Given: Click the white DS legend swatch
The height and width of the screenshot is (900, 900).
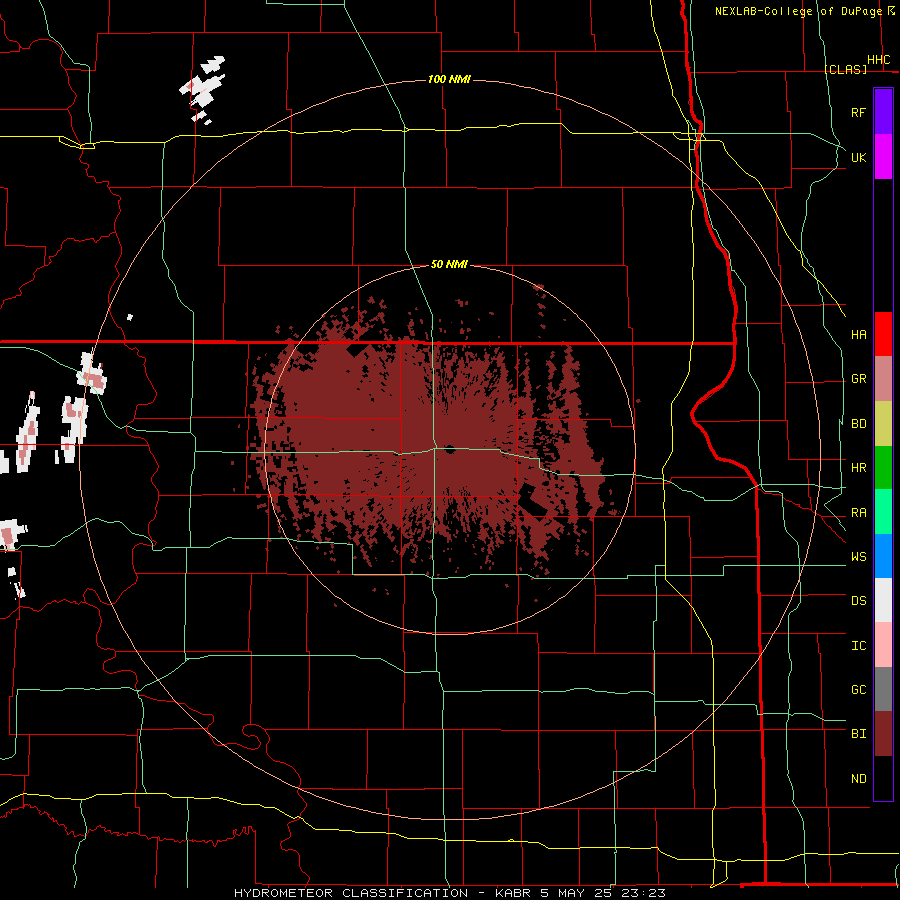Looking at the screenshot, I should tap(883, 600).
